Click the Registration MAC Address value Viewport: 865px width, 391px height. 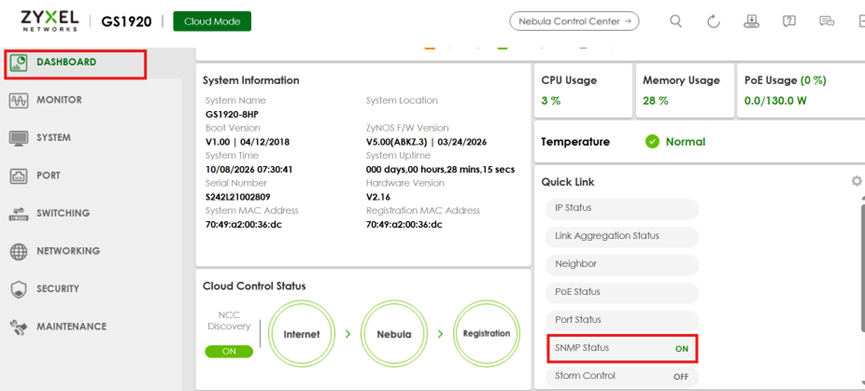pyautogui.click(x=404, y=225)
